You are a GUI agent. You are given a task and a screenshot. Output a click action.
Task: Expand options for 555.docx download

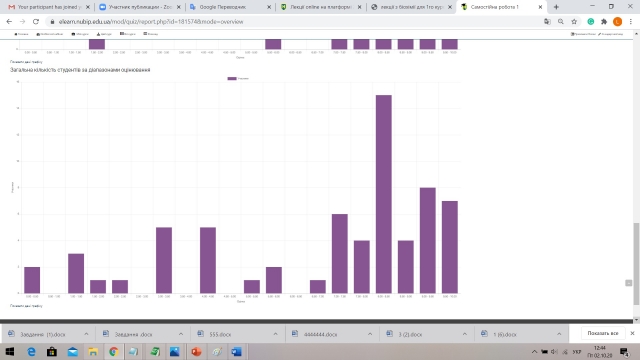[x=276, y=334]
